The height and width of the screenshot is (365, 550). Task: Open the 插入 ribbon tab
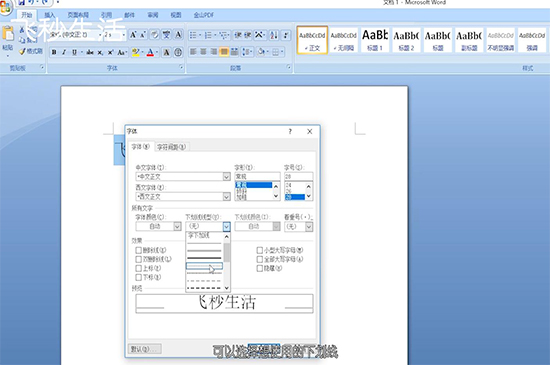pos(49,15)
